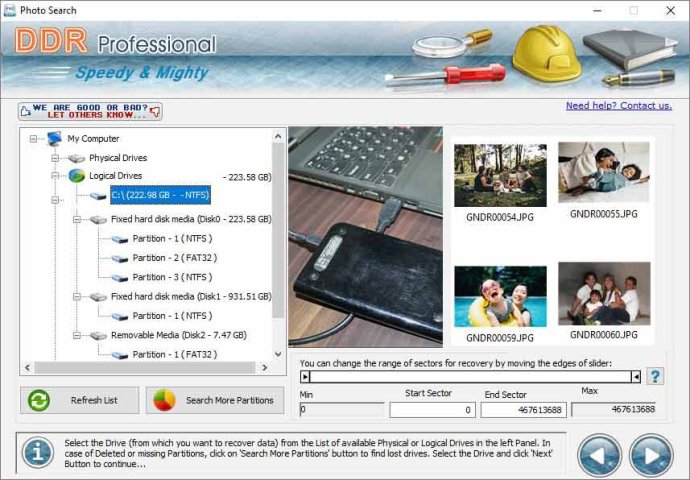Collapse the Fixed hard disk media Disk1 node
Image resolution: width=690 pixels, height=480 pixels.
(x=77, y=297)
